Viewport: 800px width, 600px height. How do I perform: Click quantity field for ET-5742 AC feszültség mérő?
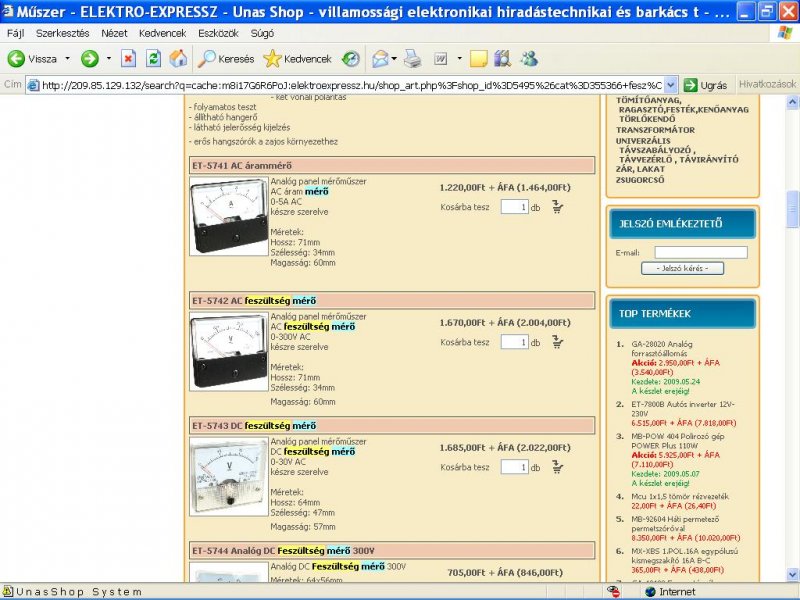(x=514, y=342)
